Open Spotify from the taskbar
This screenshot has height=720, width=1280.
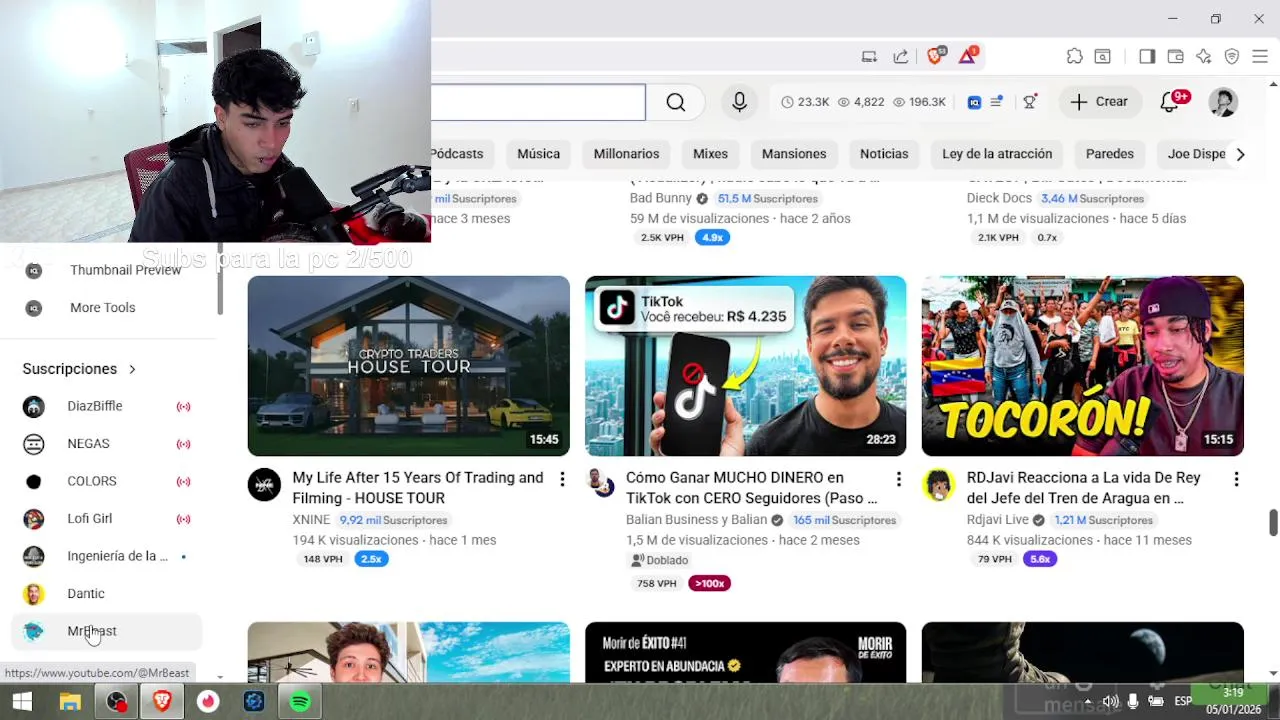click(x=299, y=702)
